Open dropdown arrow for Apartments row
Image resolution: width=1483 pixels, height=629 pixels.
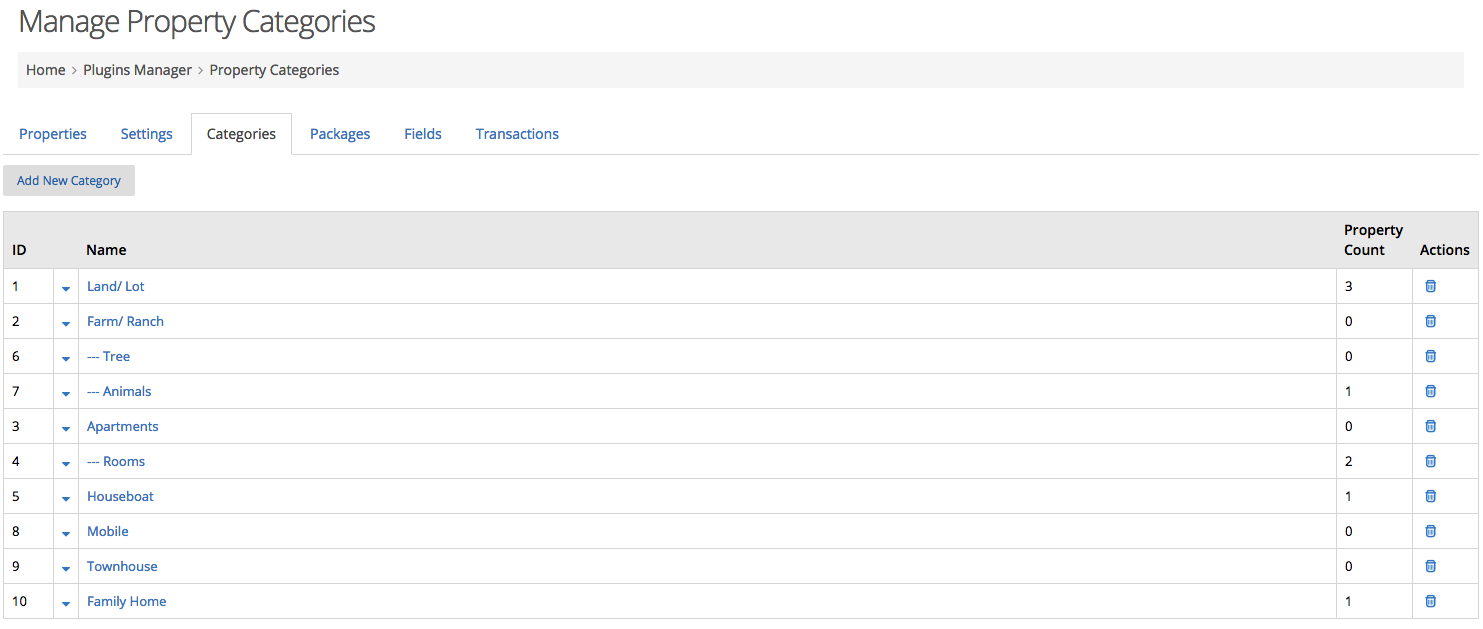(66, 428)
